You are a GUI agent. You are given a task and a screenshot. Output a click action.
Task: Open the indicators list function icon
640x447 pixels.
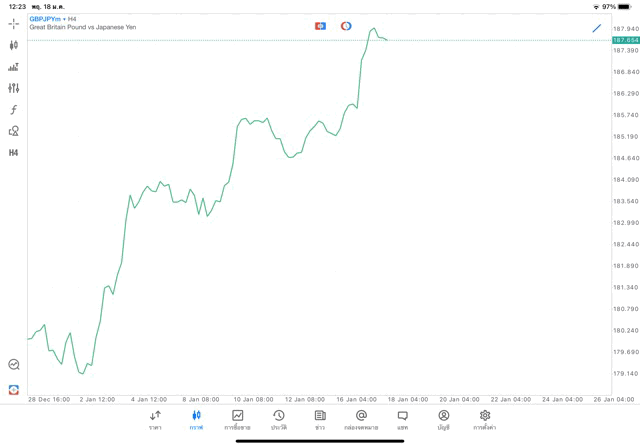pos(14,110)
